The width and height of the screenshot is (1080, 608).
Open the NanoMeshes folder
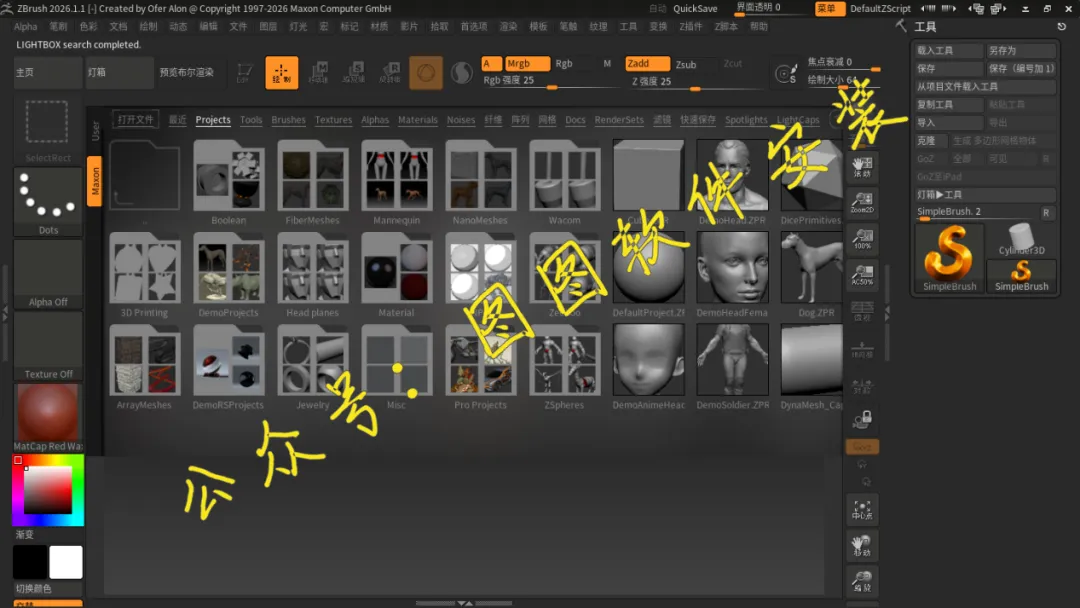(x=481, y=182)
